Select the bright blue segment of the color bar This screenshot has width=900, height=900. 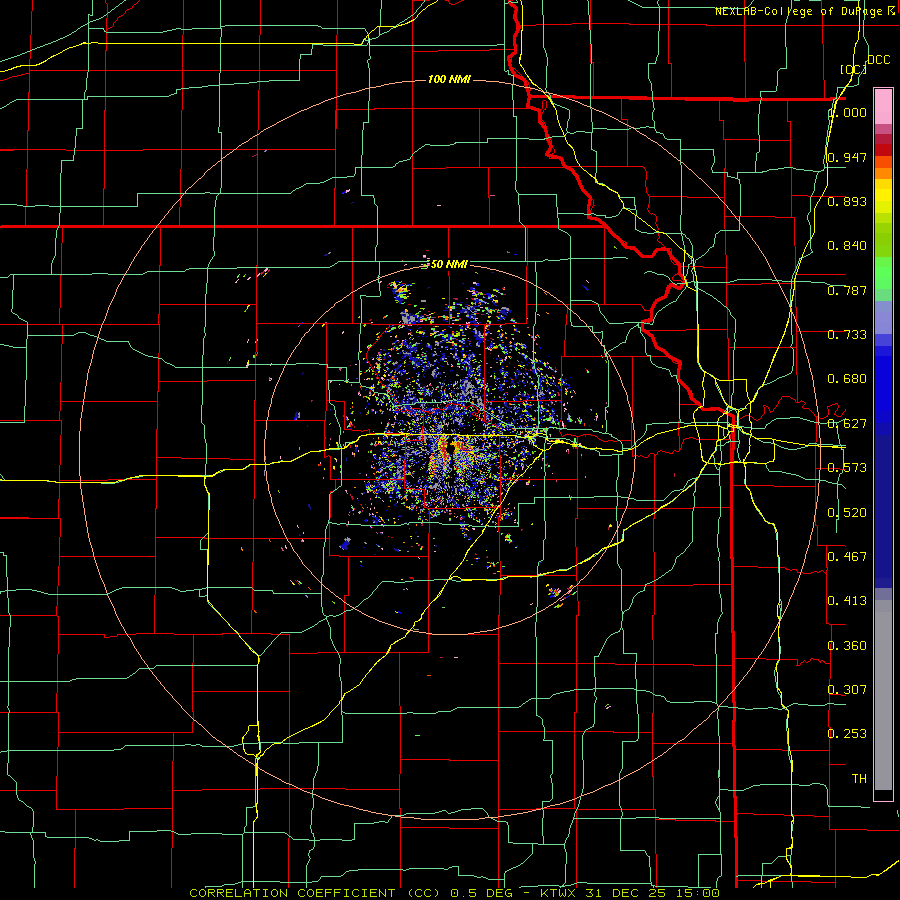click(x=883, y=390)
